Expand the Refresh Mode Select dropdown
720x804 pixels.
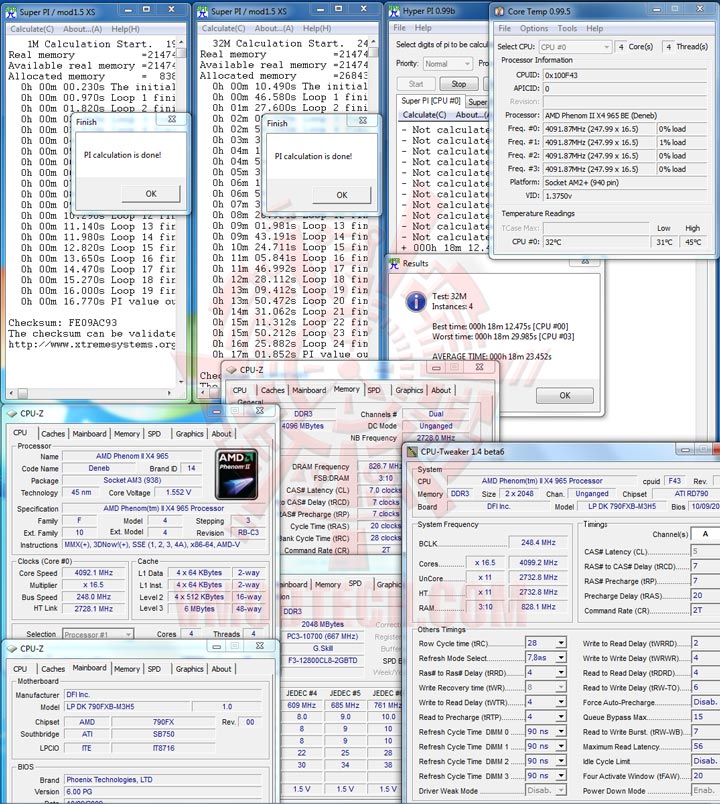[561, 657]
